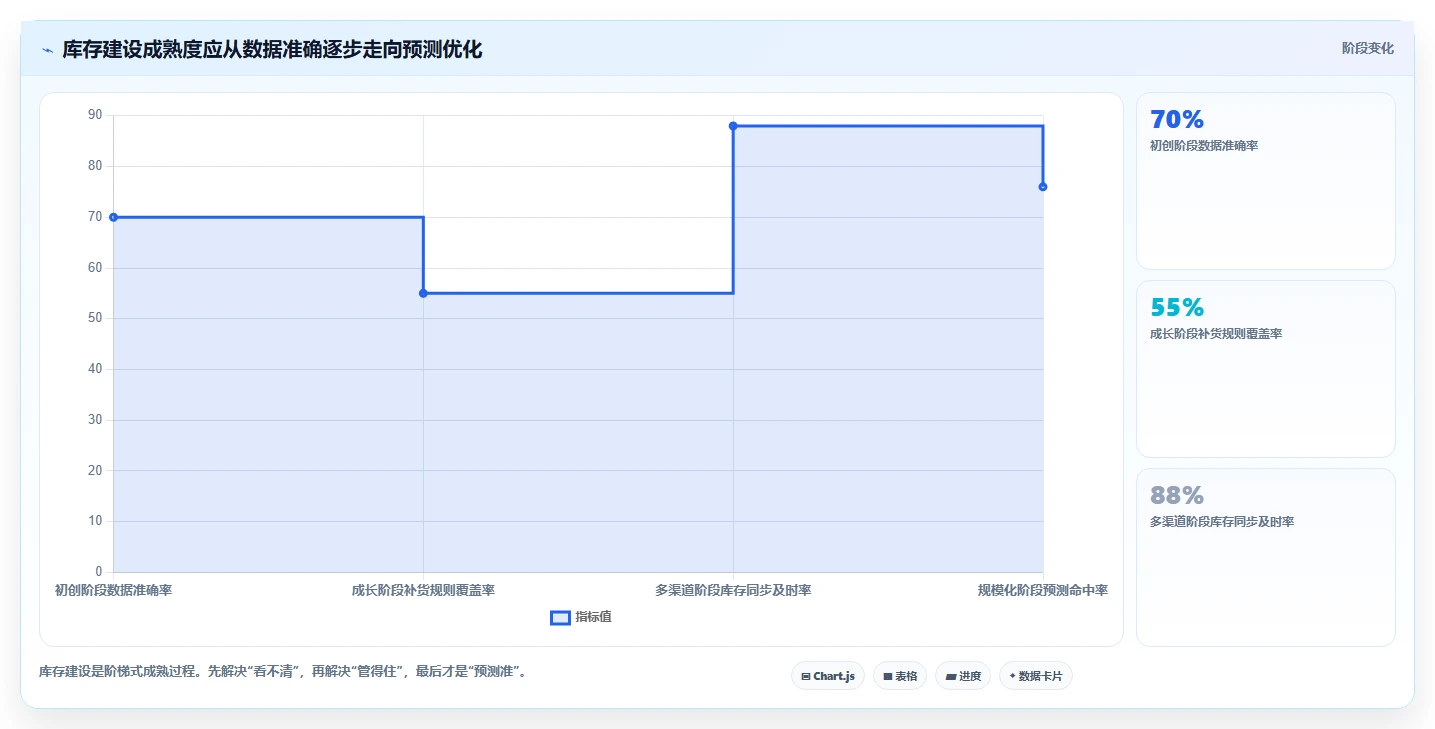Click the data point at value 76
This screenshot has height=729, width=1435.
coord(1043,187)
